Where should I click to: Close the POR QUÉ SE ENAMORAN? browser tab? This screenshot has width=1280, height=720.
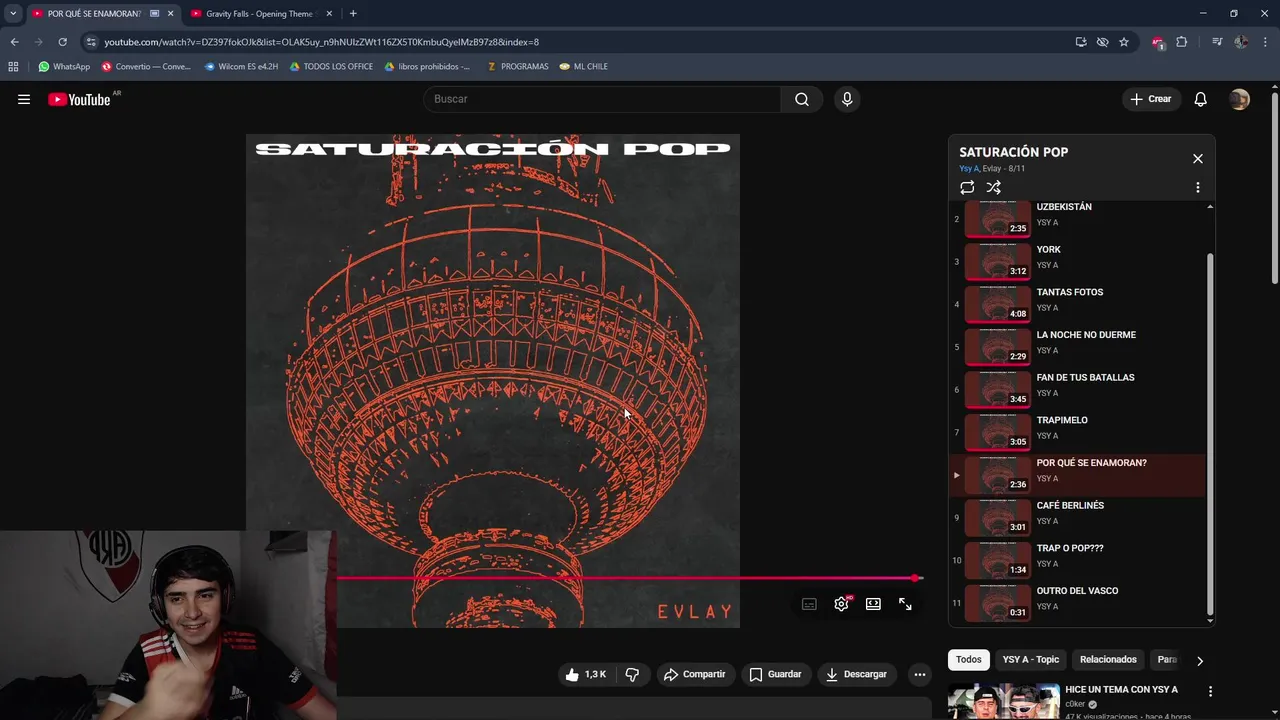coord(171,14)
